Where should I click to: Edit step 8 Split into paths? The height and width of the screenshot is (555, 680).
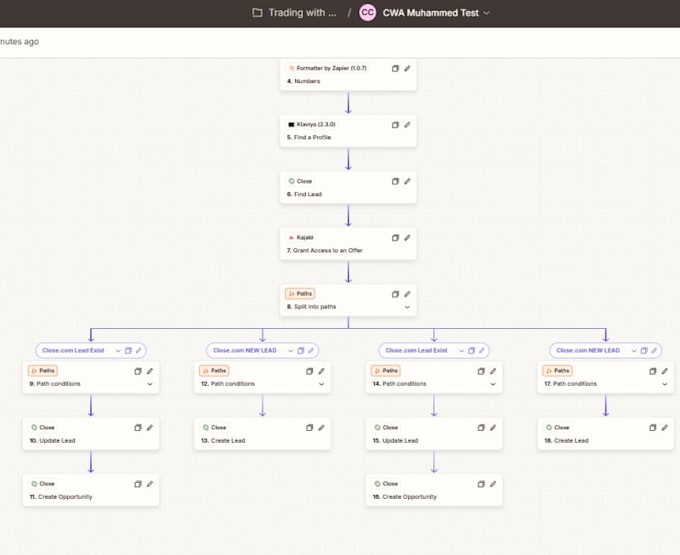coord(407,294)
